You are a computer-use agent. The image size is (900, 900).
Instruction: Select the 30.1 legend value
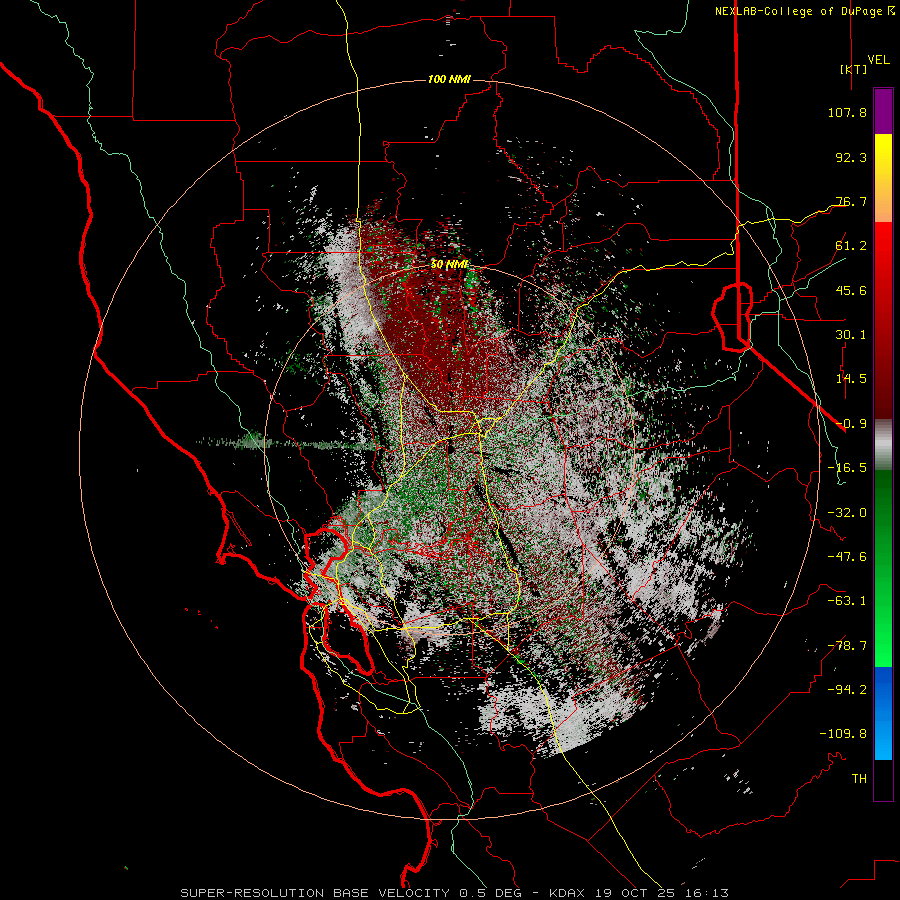[x=851, y=335]
